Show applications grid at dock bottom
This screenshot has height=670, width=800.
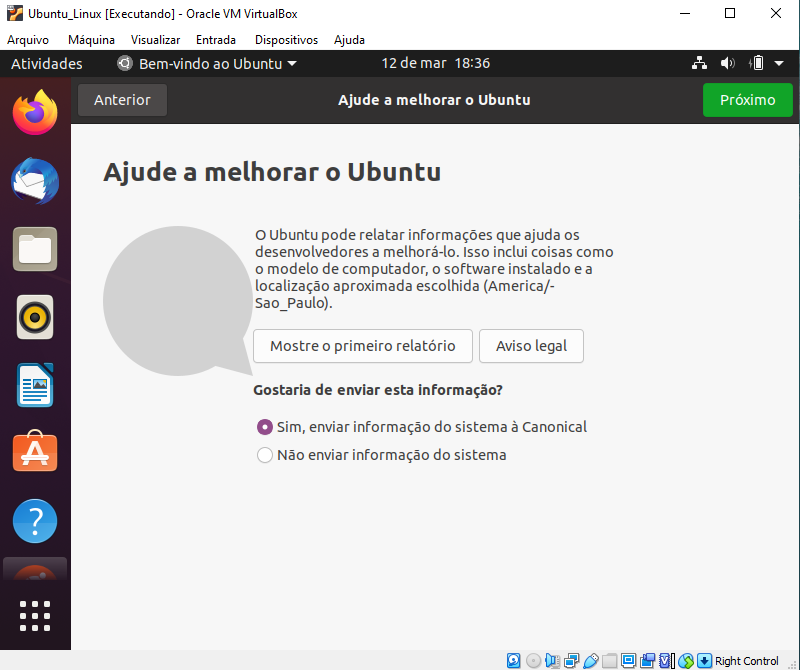pyautogui.click(x=35, y=615)
